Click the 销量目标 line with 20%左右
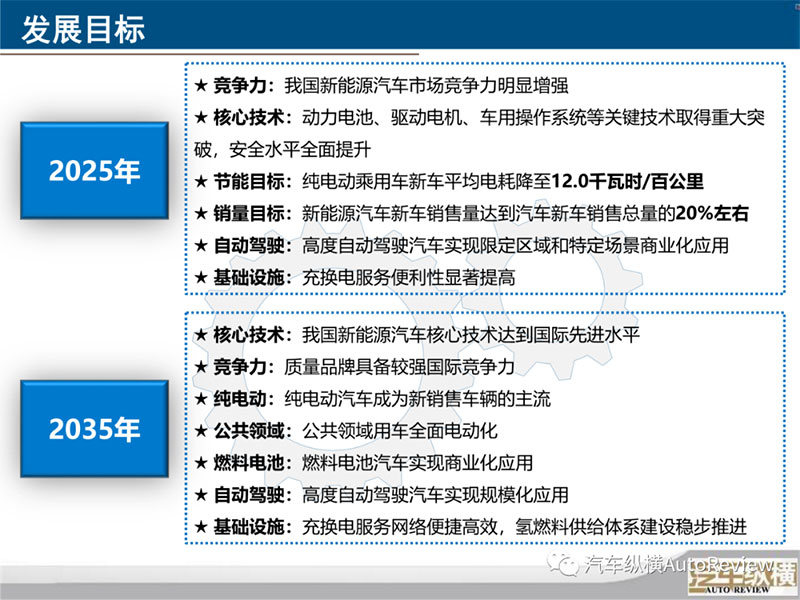This screenshot has height=600, width=800. (471, 213)
